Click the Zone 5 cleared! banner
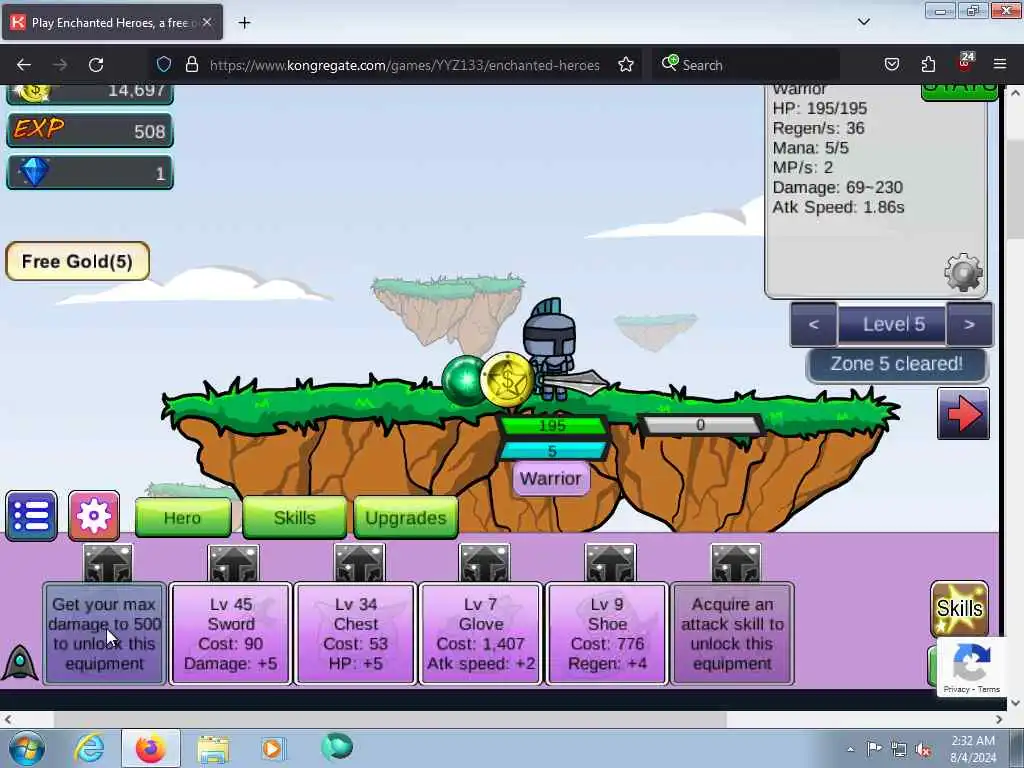 coord(897,364)
